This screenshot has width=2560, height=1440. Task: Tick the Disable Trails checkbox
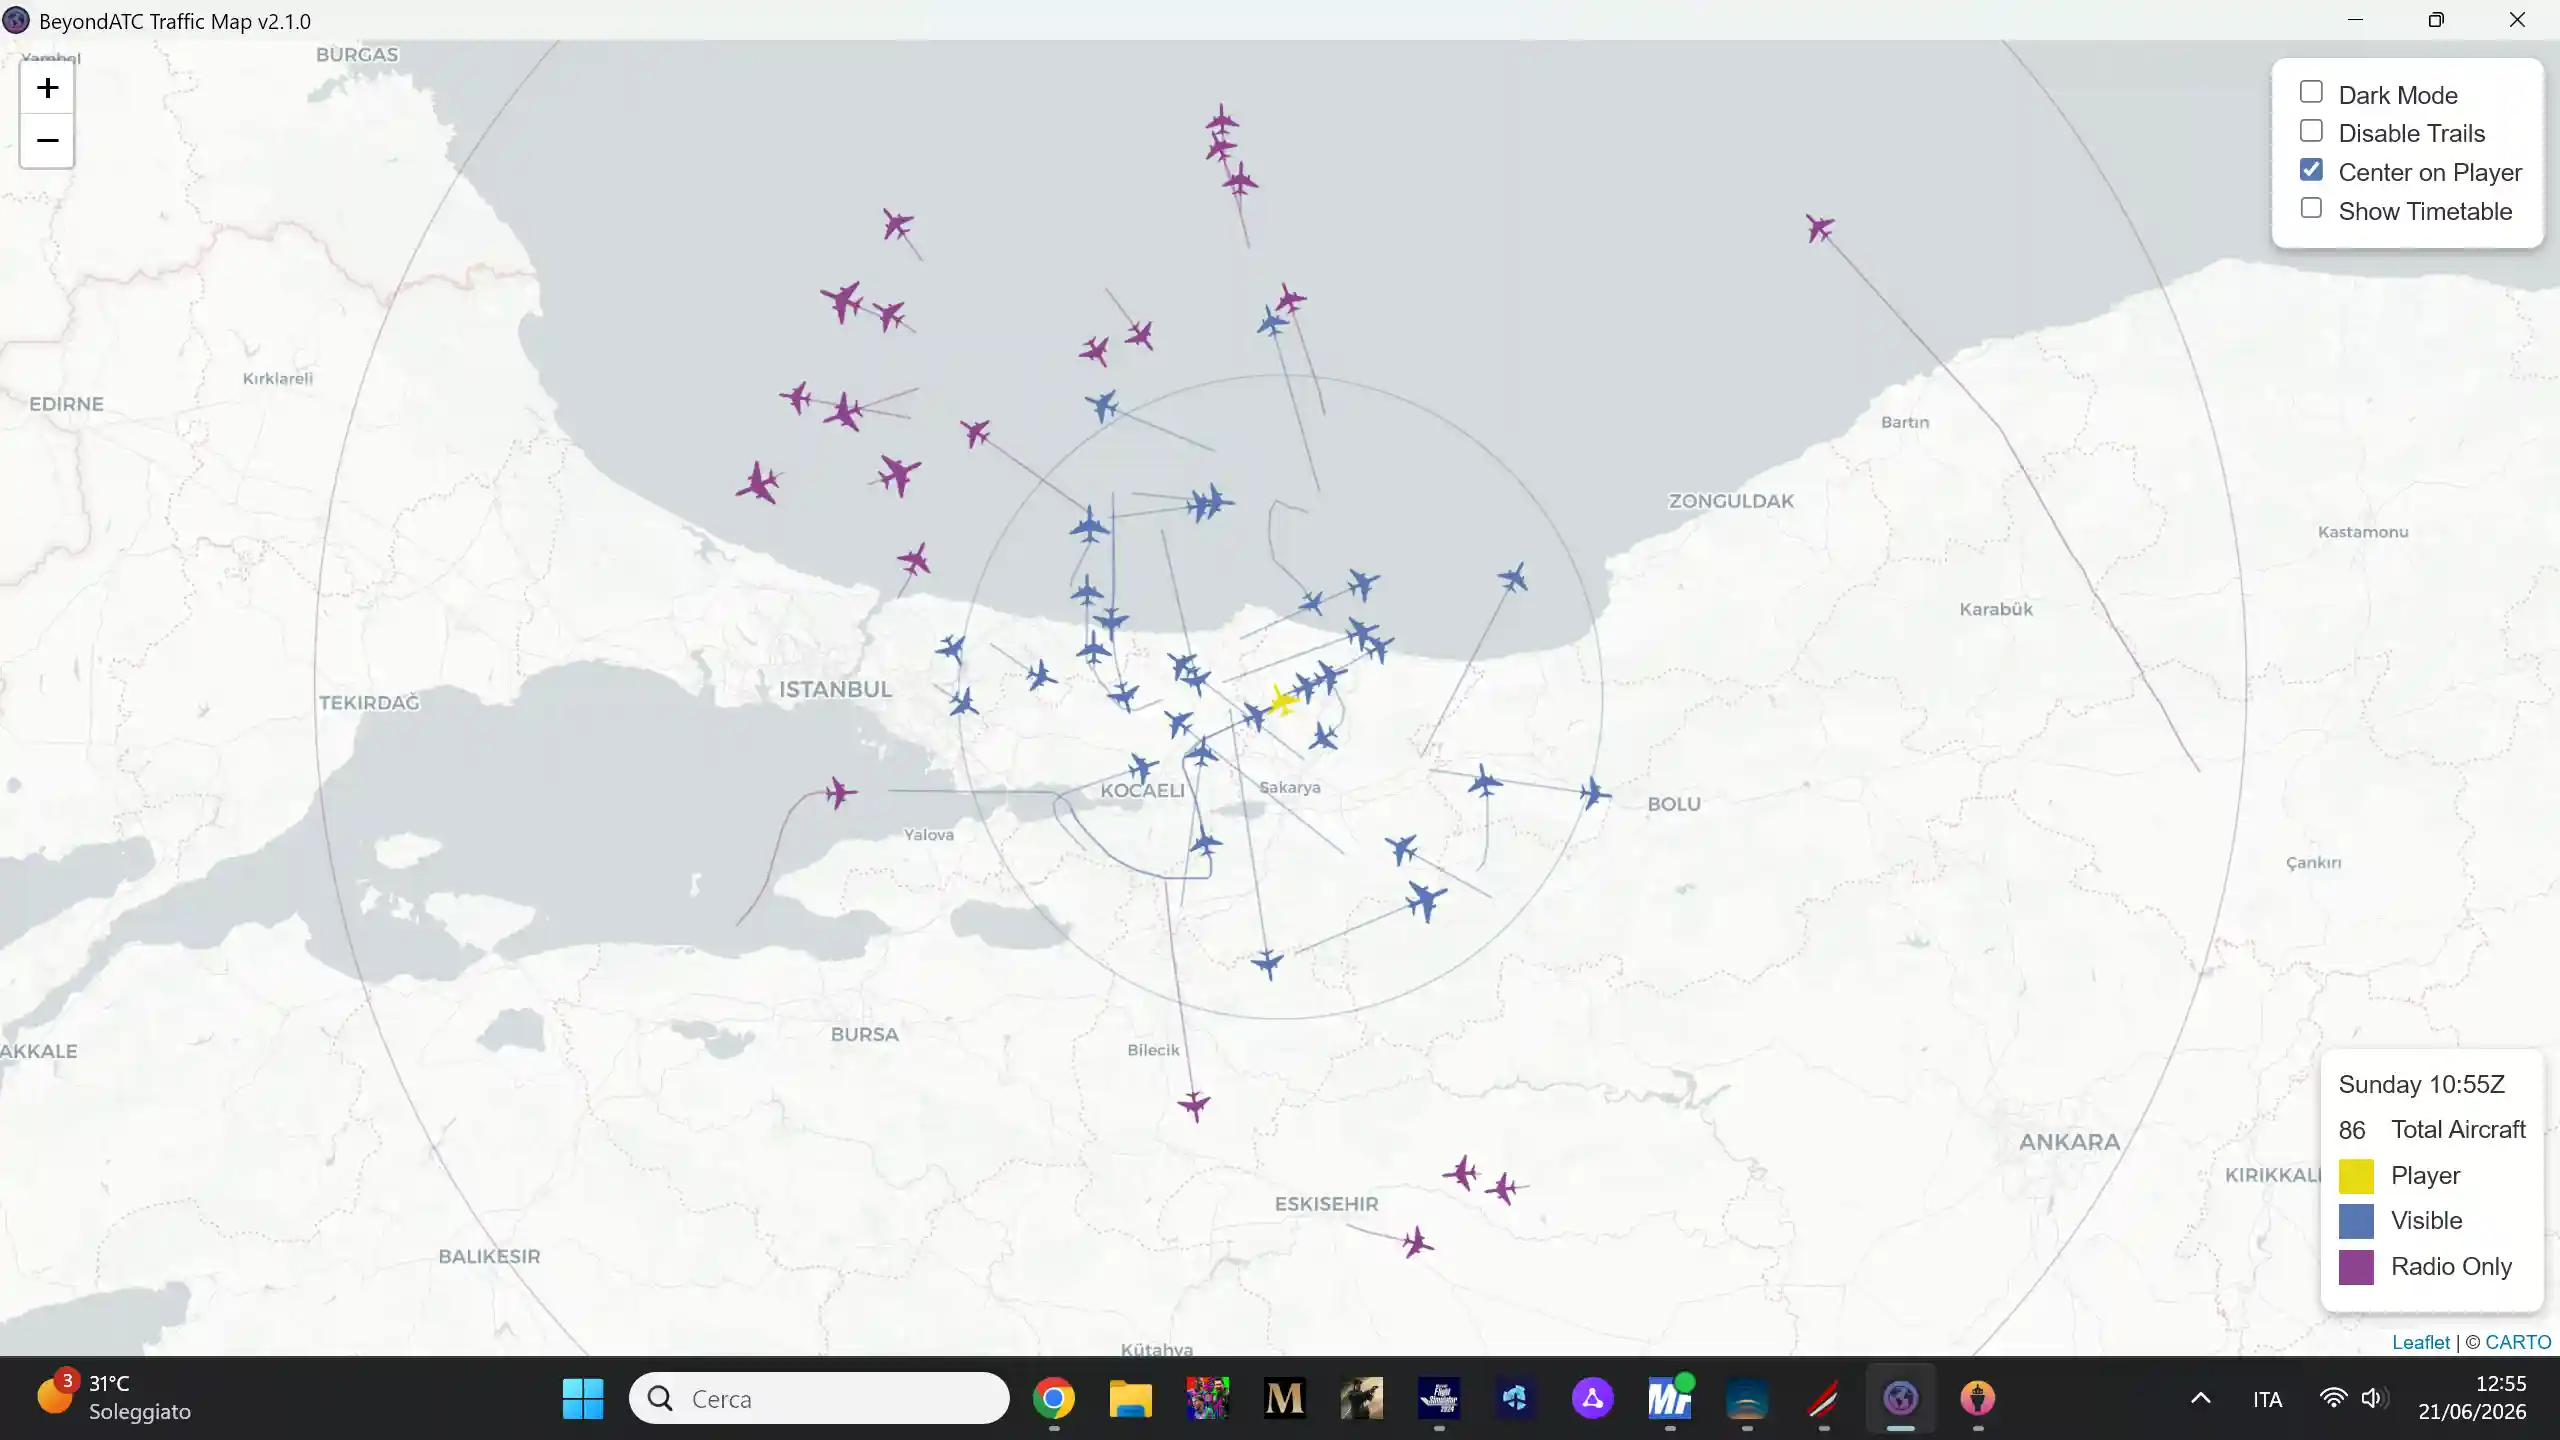2311,131
